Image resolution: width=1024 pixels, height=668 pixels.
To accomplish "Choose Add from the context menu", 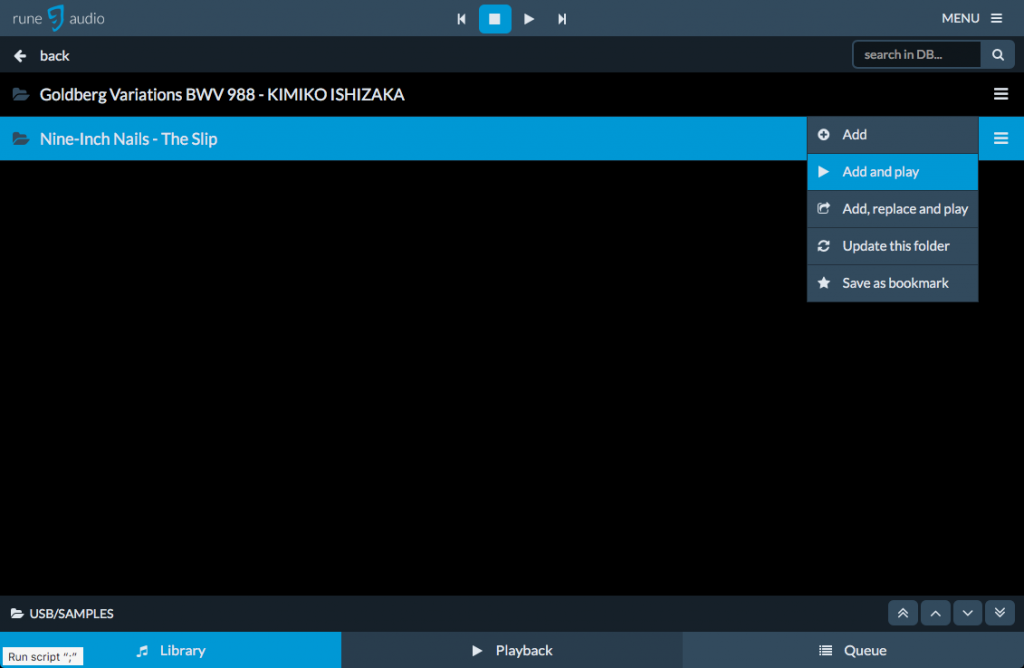I will click(892, 135).
